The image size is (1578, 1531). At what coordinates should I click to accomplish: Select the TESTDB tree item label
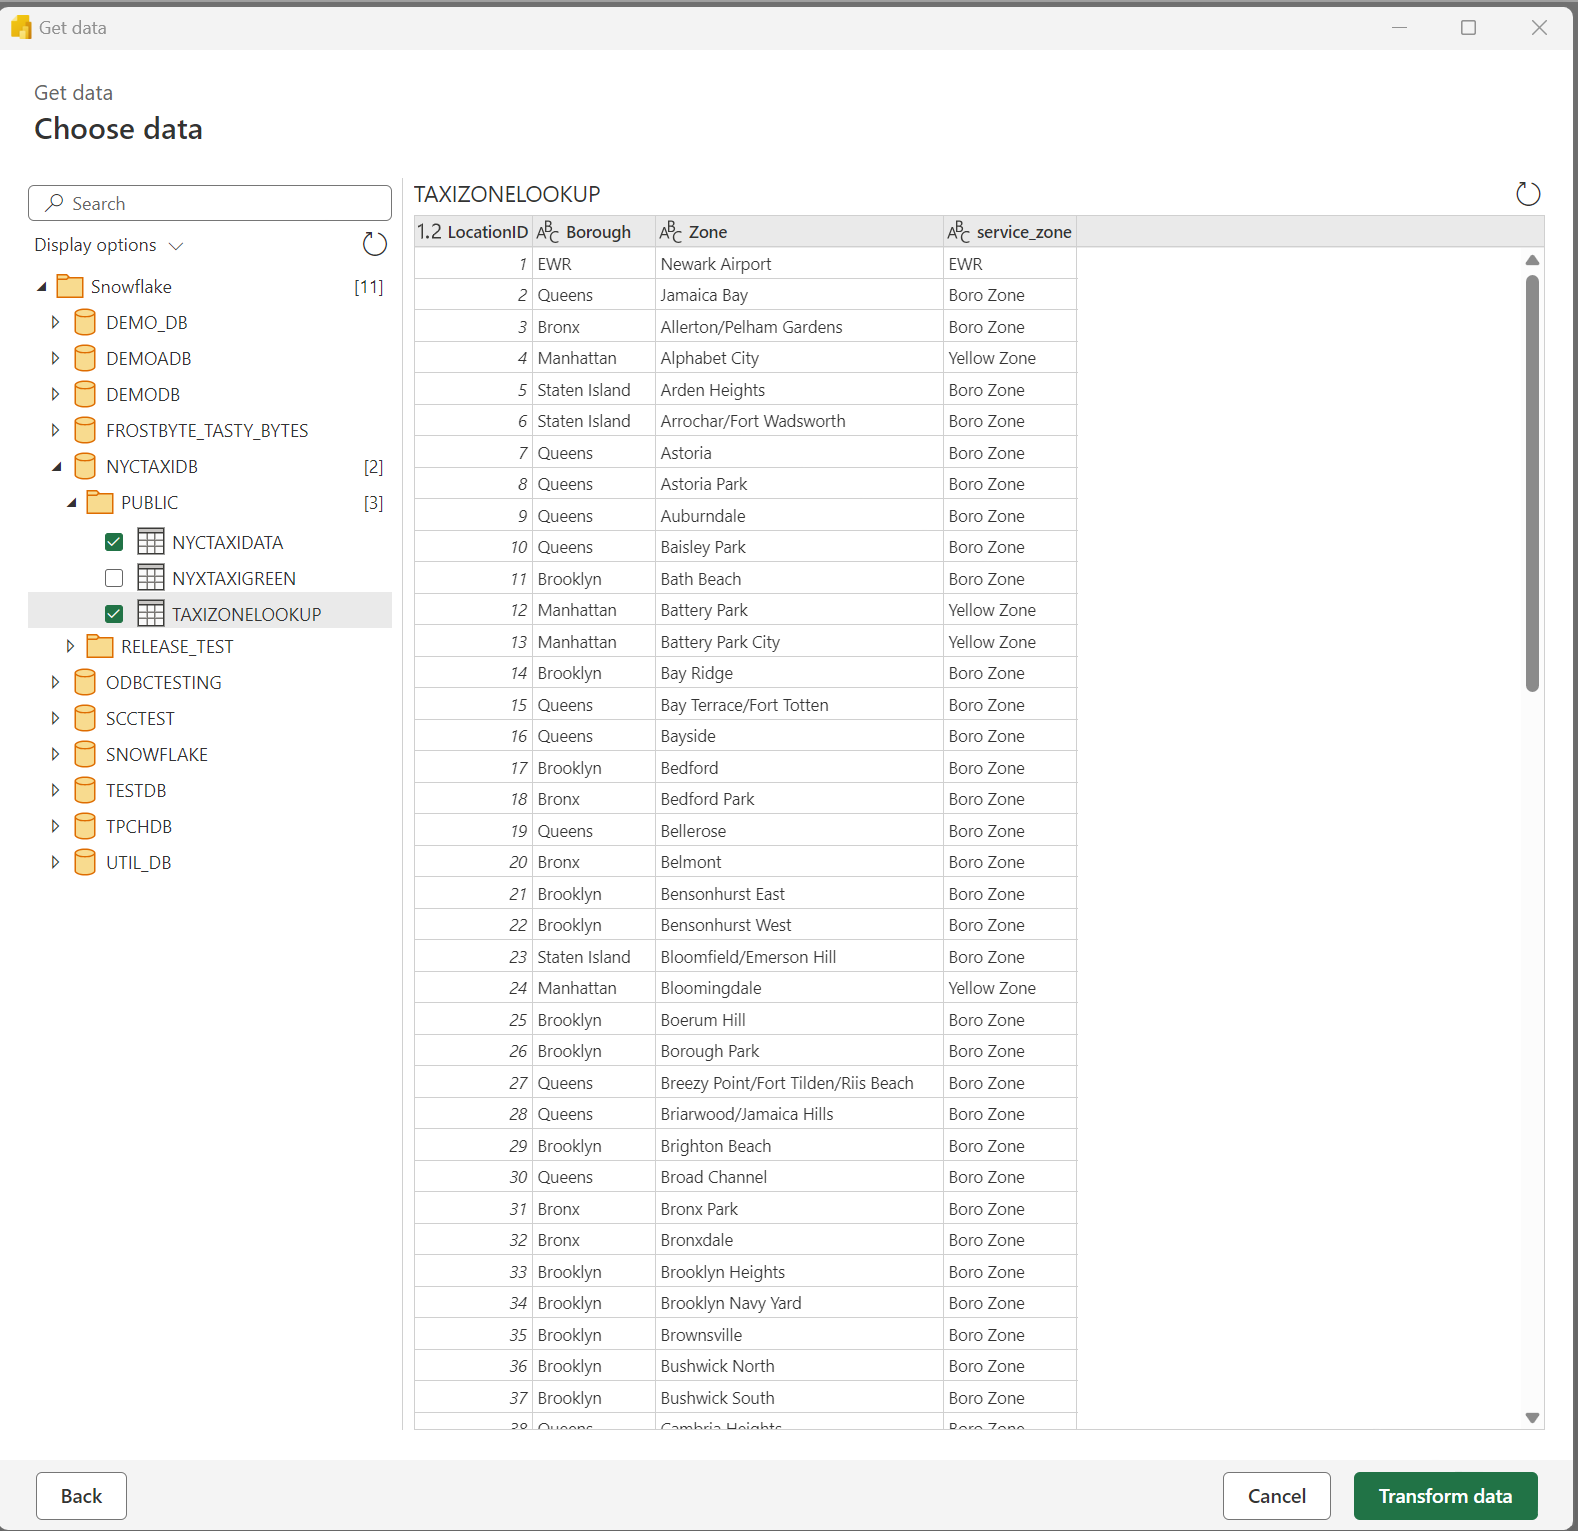(136, 790)
